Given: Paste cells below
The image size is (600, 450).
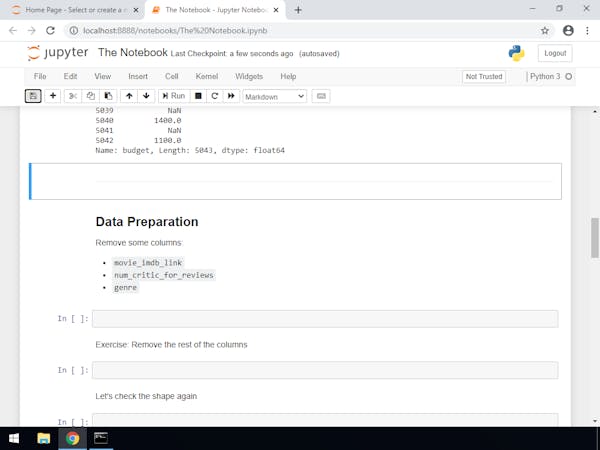Looking at the screenshot, I should pos(108,96).
